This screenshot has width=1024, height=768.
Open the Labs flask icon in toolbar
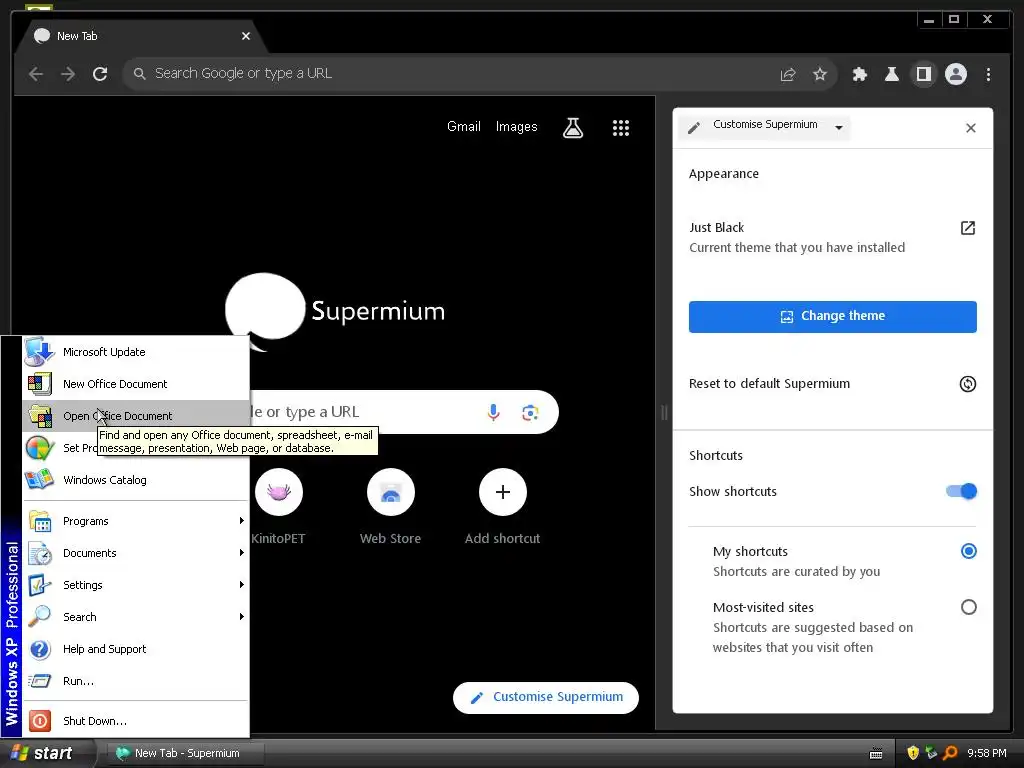coord(891,74)
